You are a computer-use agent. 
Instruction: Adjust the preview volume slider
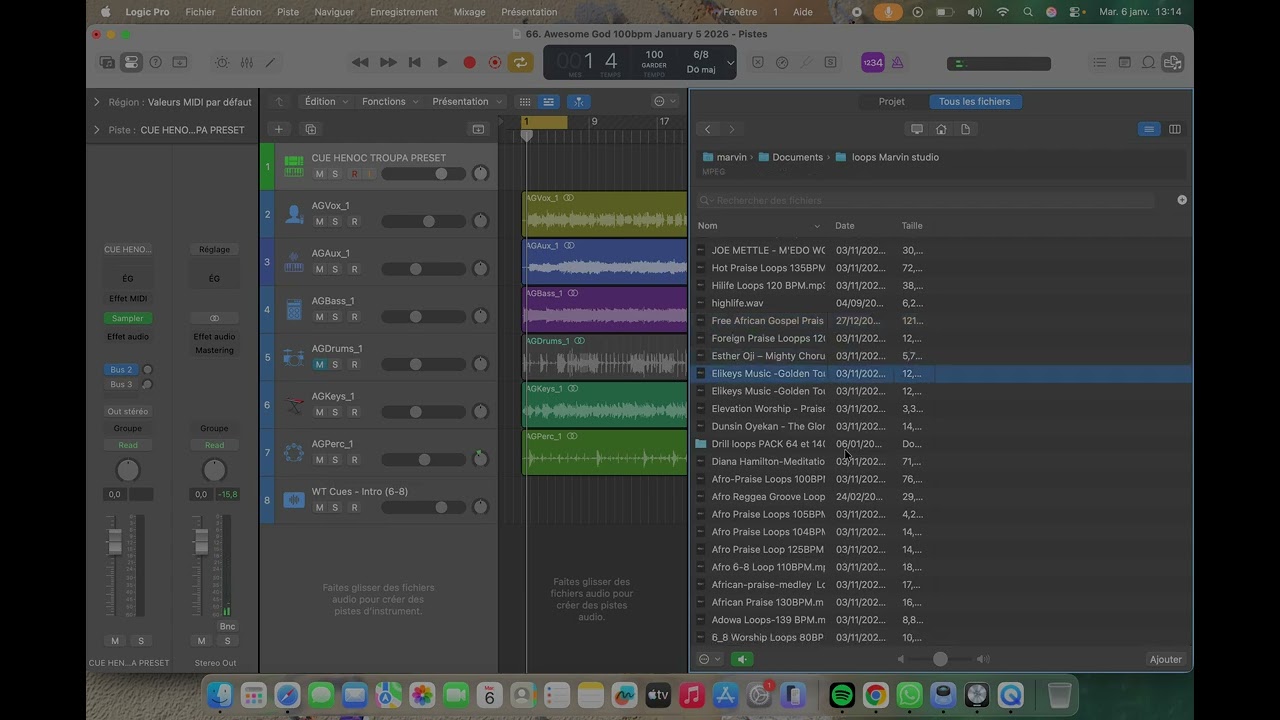tap(940, 659)
